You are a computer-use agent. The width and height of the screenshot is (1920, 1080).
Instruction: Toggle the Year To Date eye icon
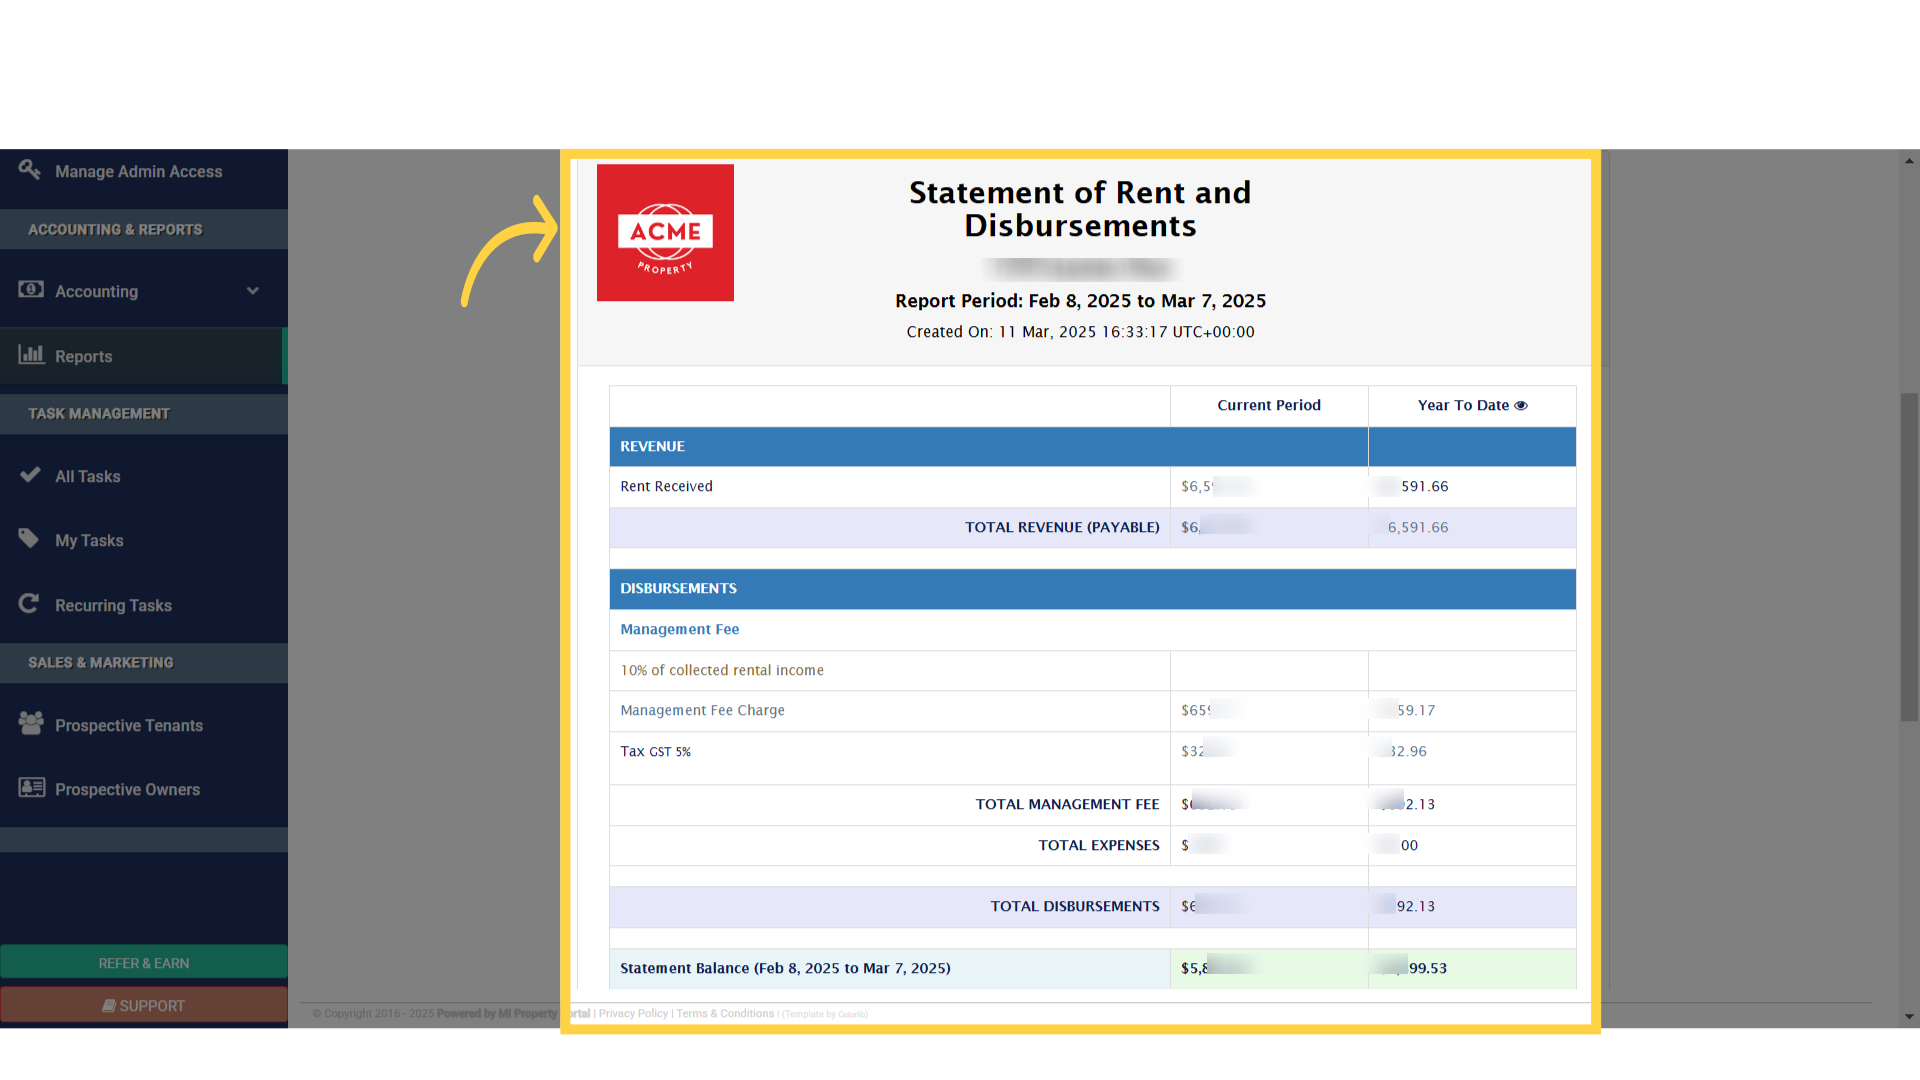(x=1521, y=405)
